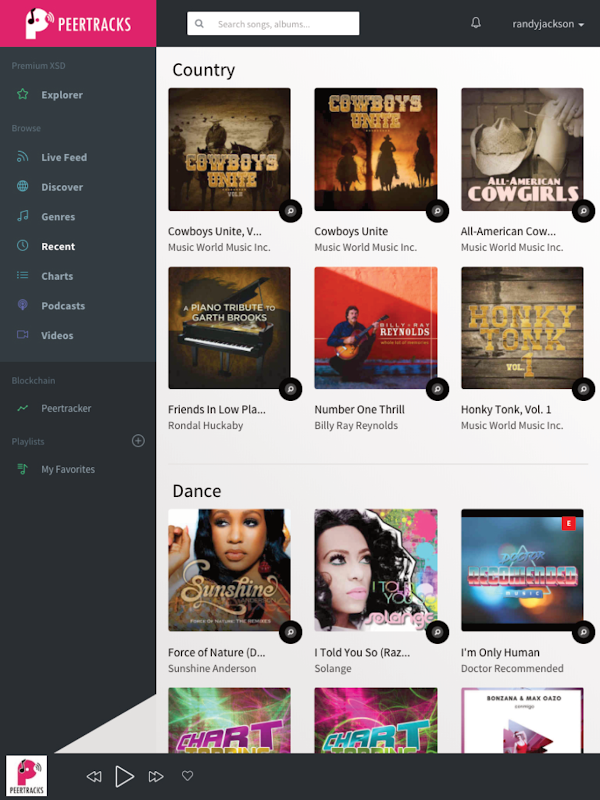Open Cowboys Unite, Vol. album cover
Screen dimensions: 600x800
(229, 149)
